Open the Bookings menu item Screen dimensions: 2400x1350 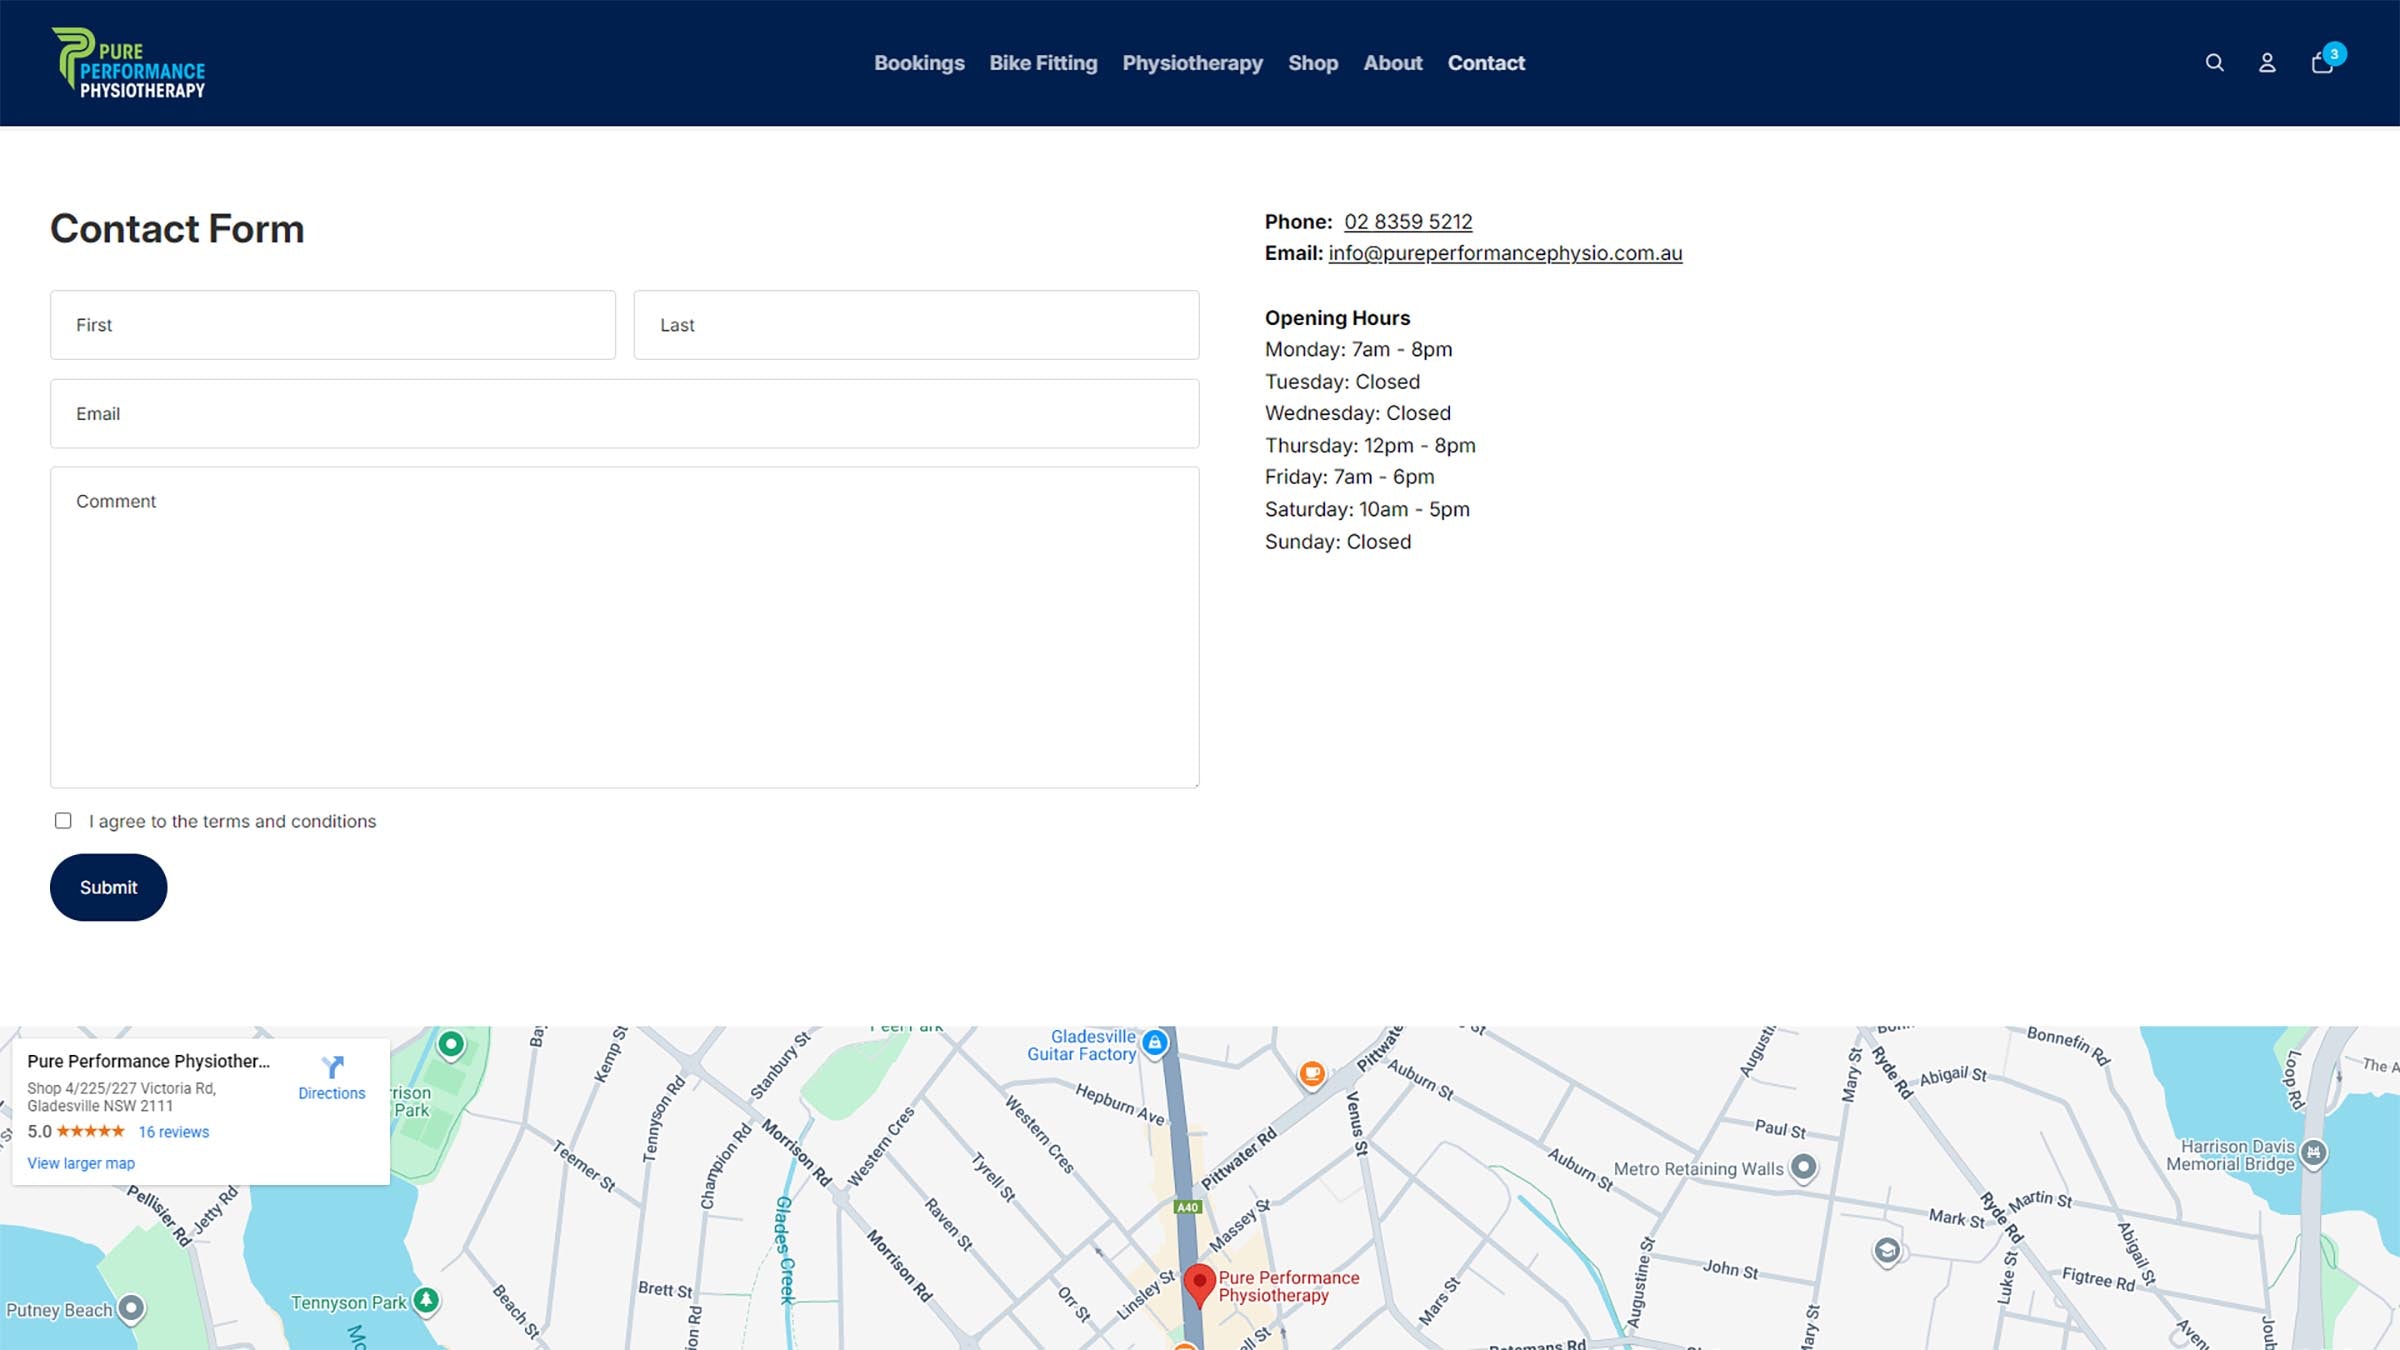(918, 63)
